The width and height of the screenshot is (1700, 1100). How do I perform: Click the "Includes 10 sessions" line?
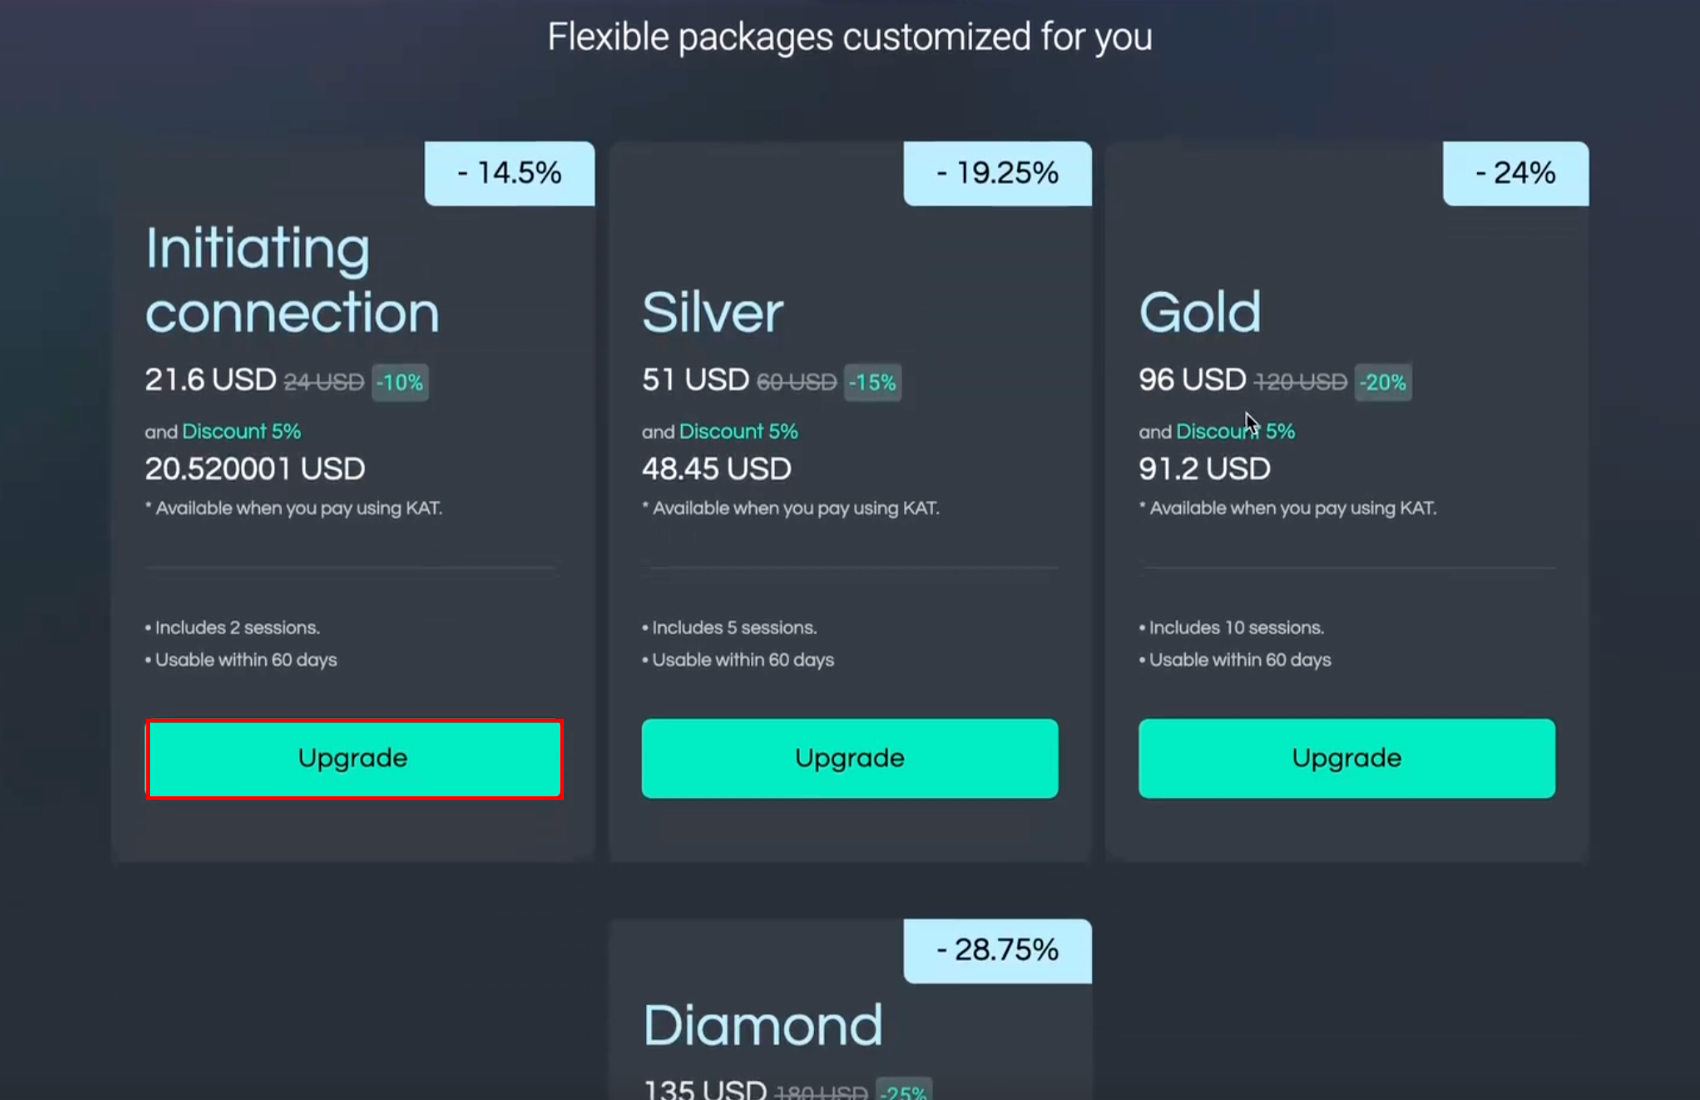click(1236, 628)
